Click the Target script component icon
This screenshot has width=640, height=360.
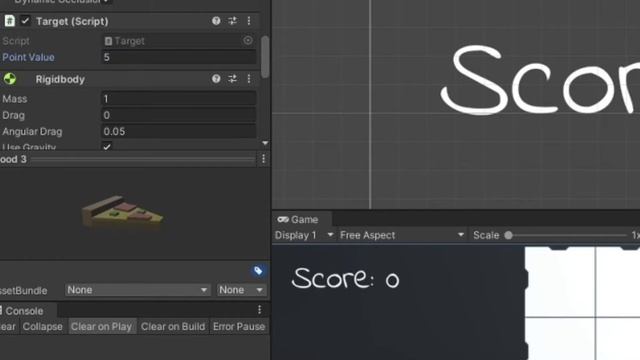pyautogui.click(x=9, y=21)
